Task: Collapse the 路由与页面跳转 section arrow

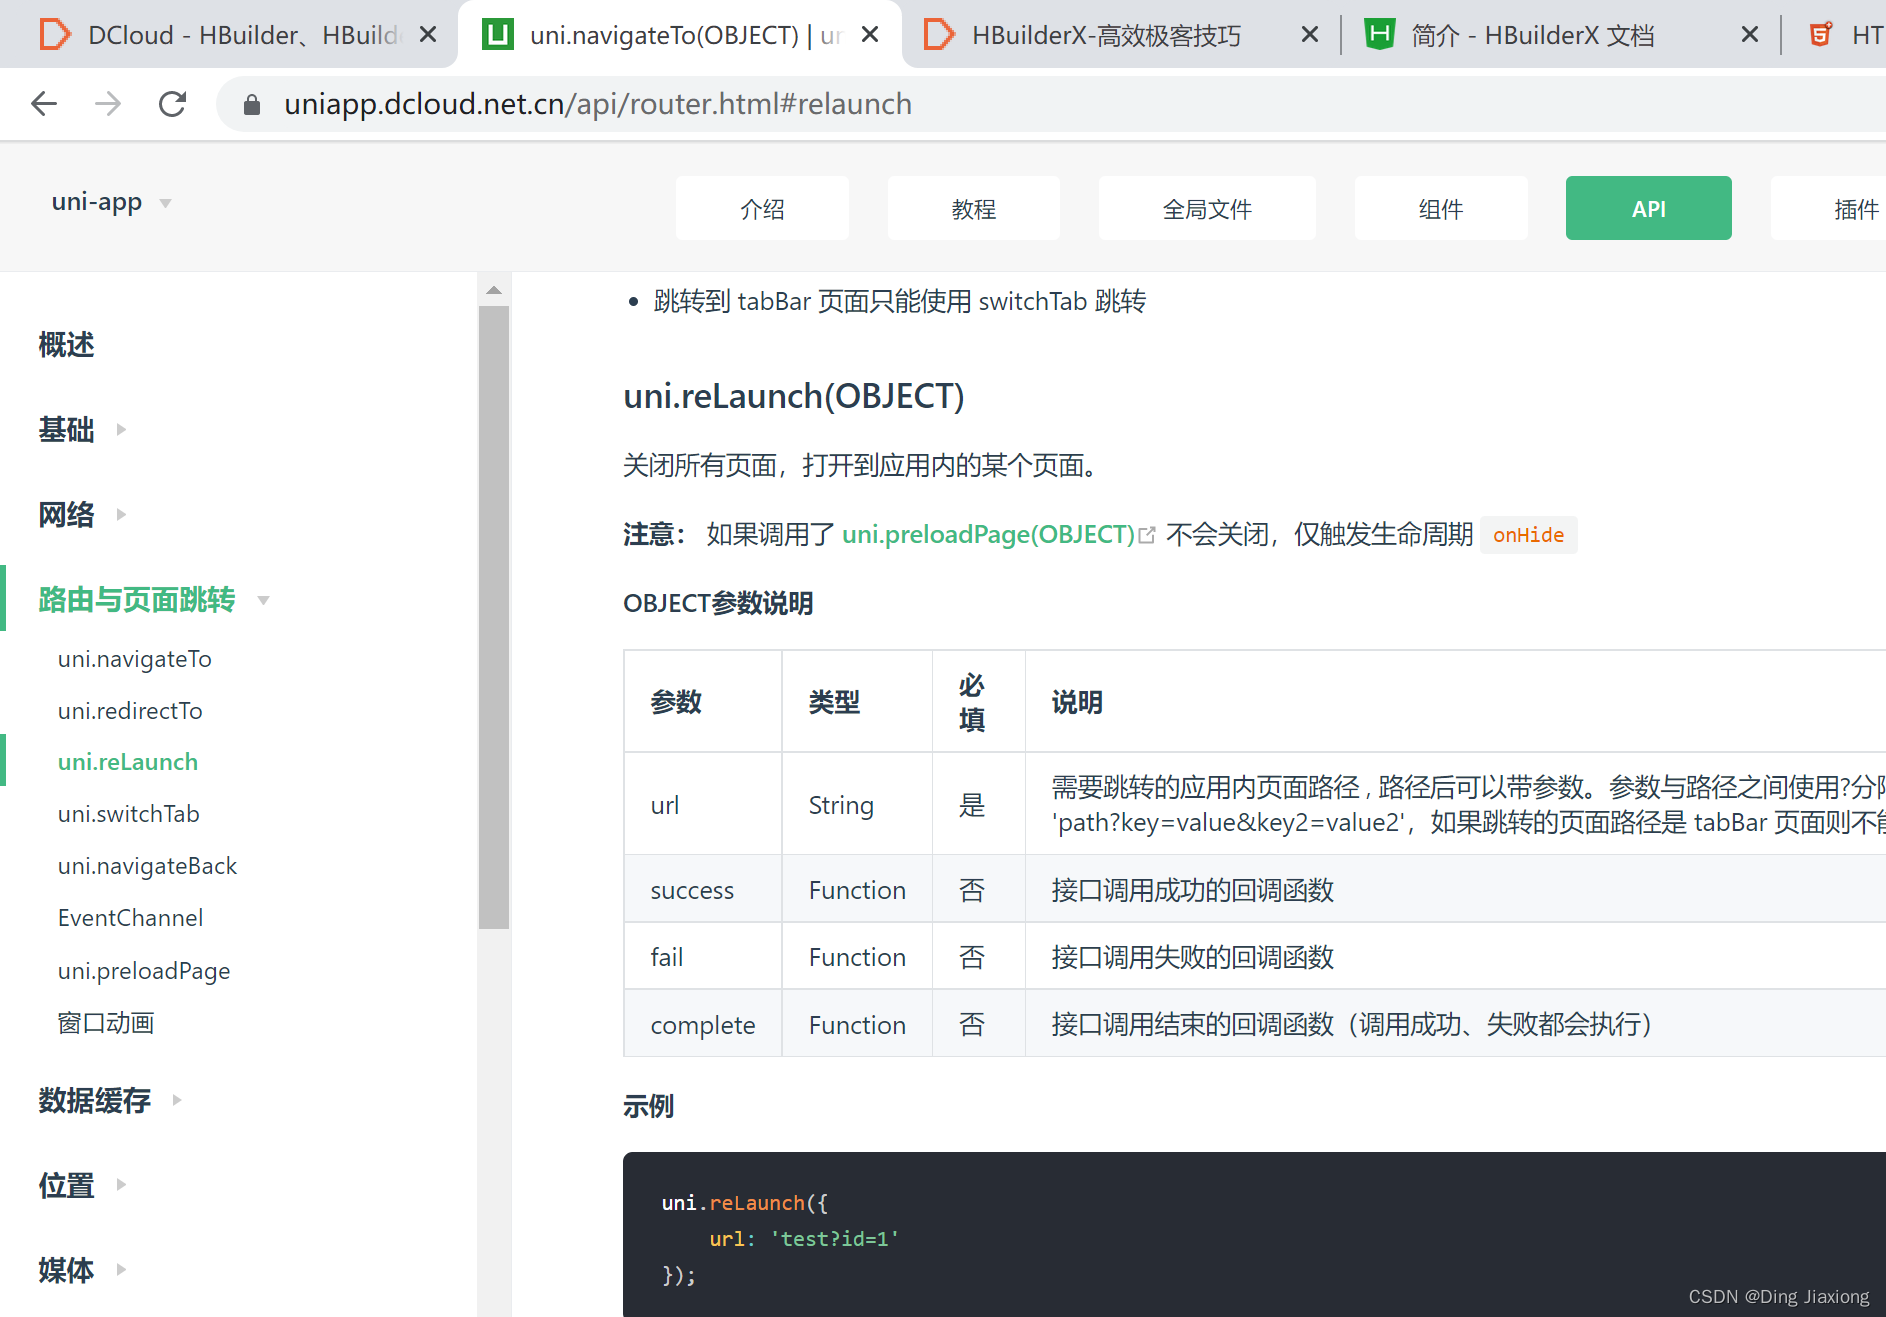Action: click(264, 600)
